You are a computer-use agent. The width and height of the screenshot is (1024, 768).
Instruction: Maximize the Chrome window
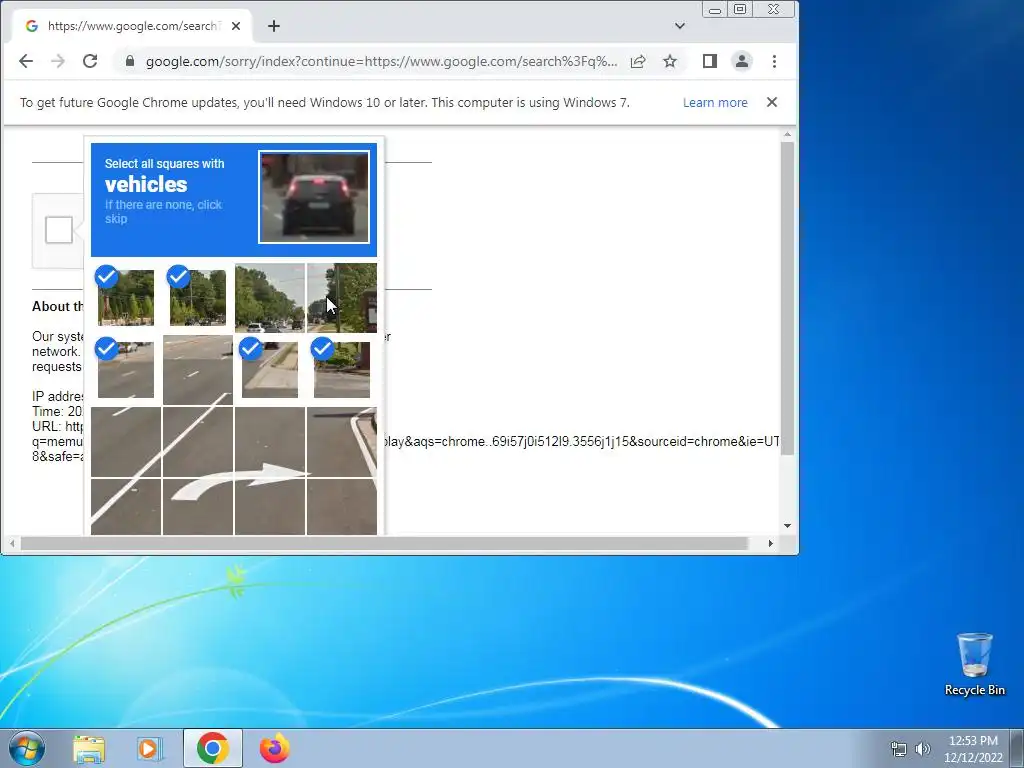740,10
